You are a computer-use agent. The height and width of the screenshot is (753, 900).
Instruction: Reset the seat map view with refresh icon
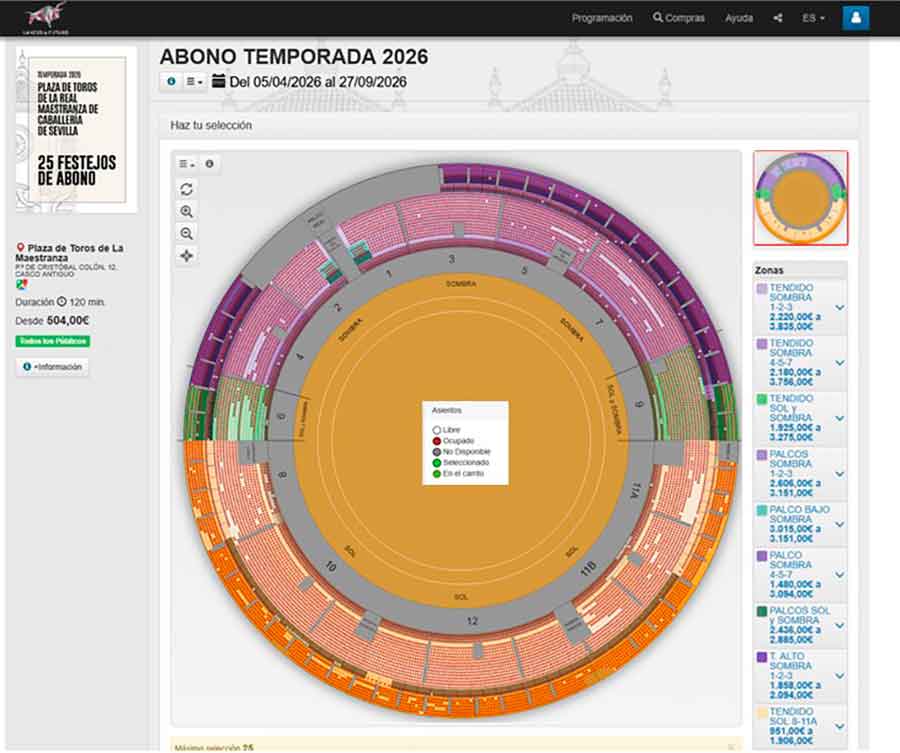point(187,189)
